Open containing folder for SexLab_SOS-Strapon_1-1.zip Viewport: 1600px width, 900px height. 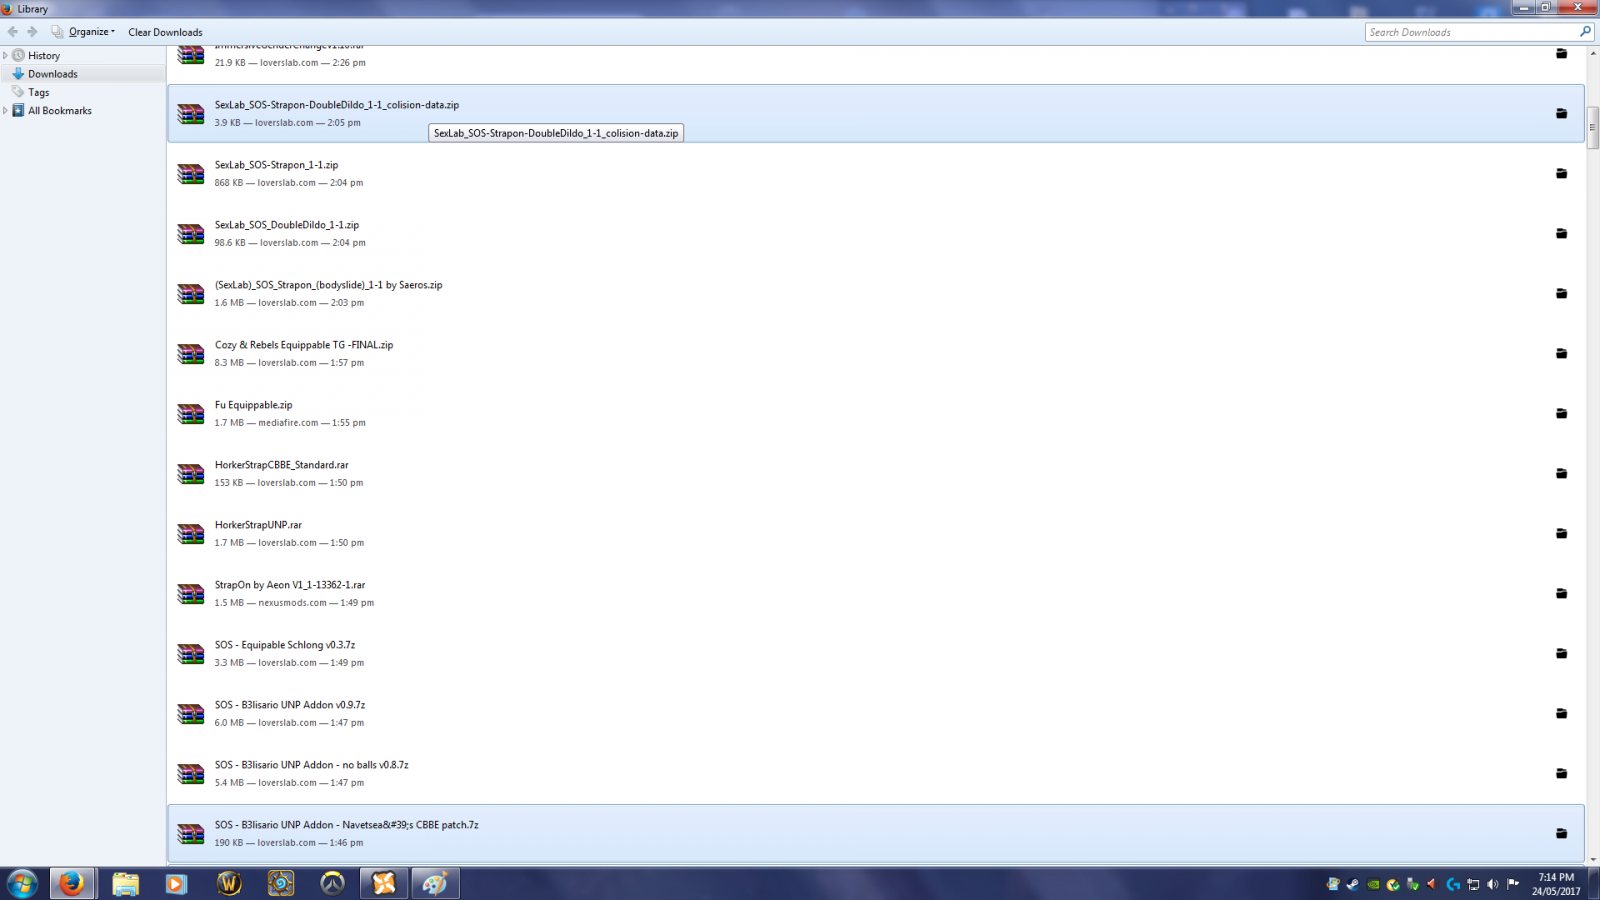click(1561, 173)
